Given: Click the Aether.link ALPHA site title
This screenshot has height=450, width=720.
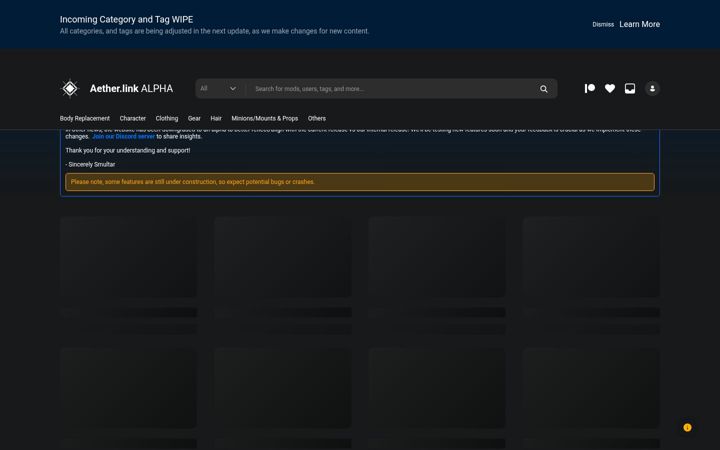Looking at the screenshot, I should click(x=131, y=89).
